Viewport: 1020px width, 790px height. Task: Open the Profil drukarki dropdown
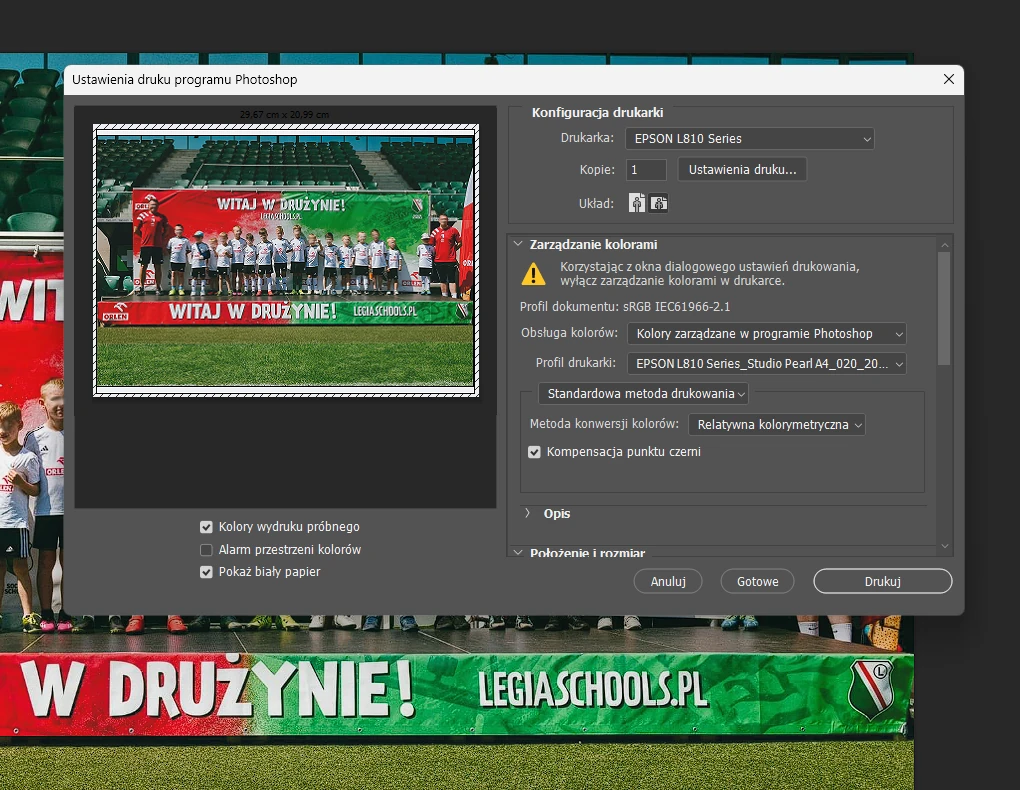tap(766, 363)
